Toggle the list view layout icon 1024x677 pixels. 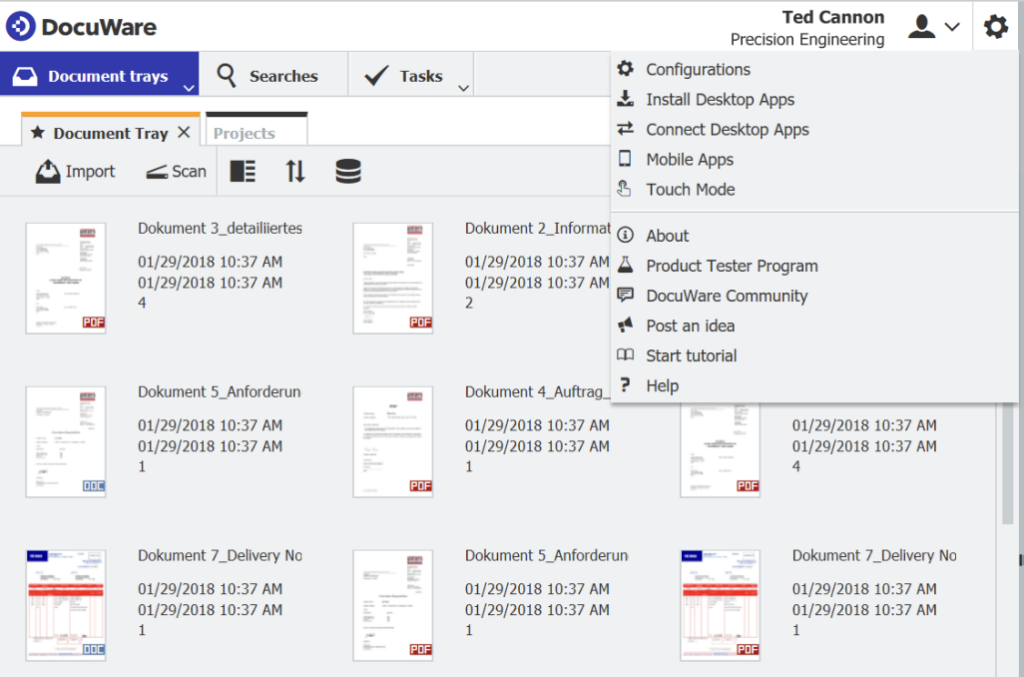[x=243, y=172]
